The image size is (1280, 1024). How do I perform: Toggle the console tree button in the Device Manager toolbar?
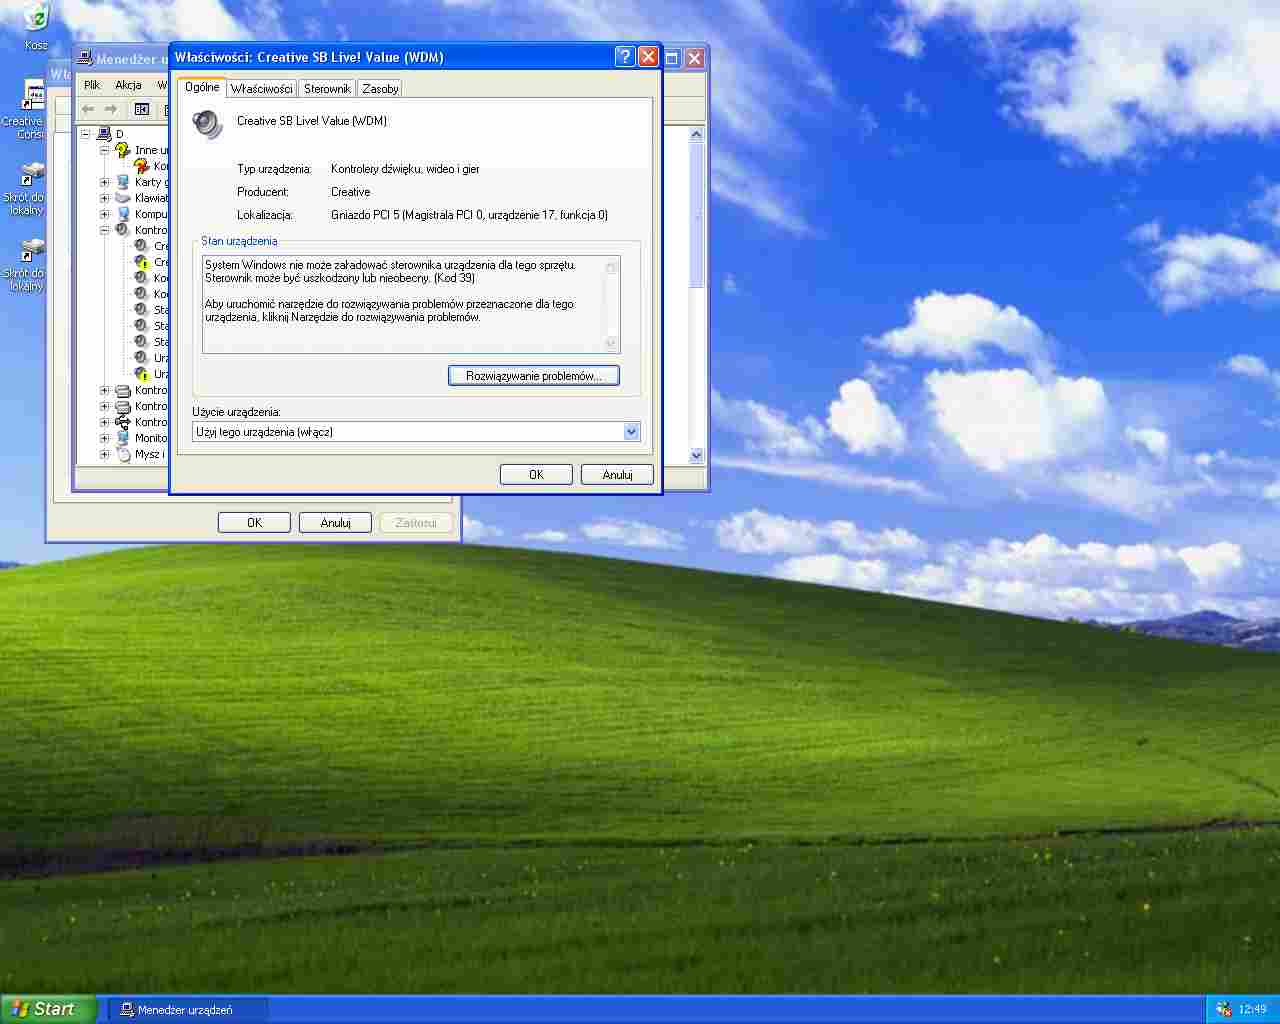[x=142, y=109]
